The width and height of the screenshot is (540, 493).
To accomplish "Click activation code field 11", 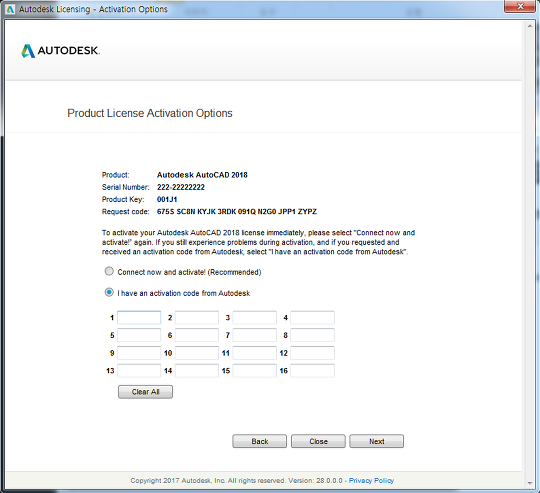I will (x=255, y=353).
